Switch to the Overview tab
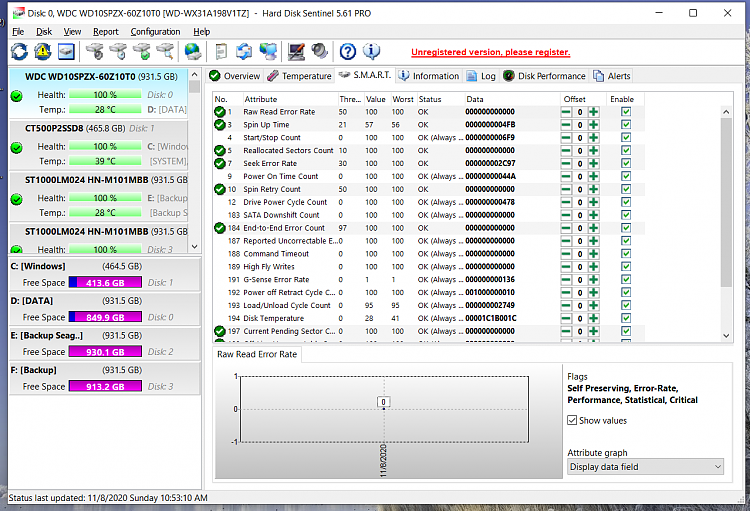 235,76
